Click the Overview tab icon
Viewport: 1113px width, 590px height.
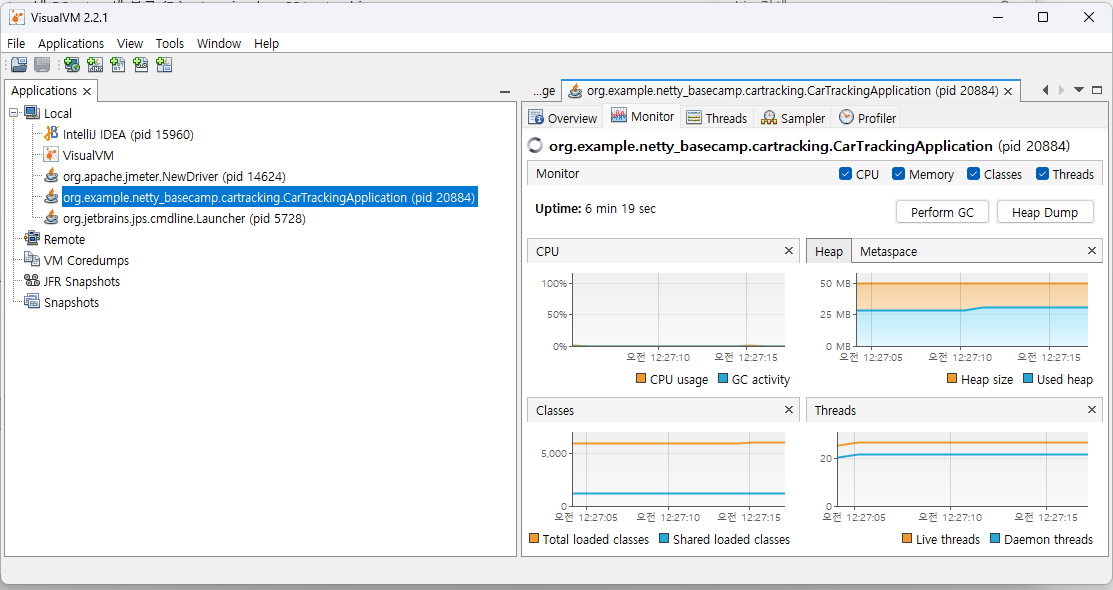coord(537,117)
